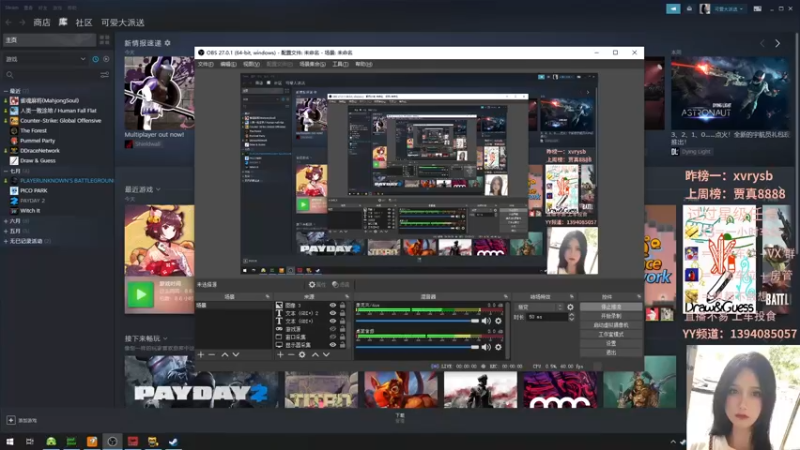Click 开始录制 to start recording
800x450 pixels.
point(611,316)
